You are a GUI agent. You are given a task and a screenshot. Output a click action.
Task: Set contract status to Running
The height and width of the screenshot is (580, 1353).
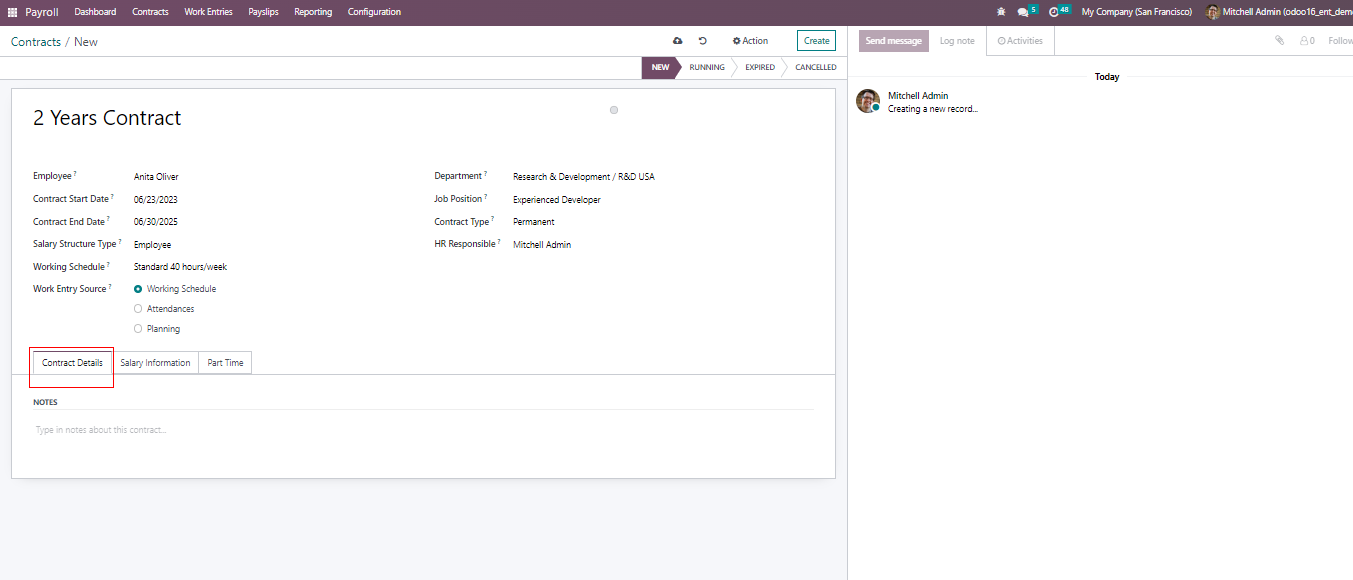tap(706, 67)
